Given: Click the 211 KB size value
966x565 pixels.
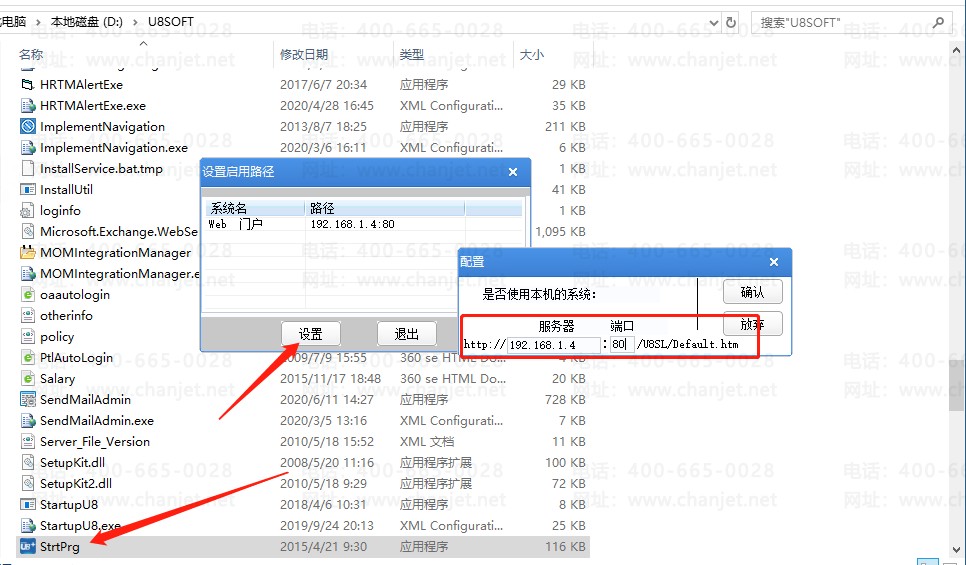Looking at the screenshot, I should [x=566, y=126].
